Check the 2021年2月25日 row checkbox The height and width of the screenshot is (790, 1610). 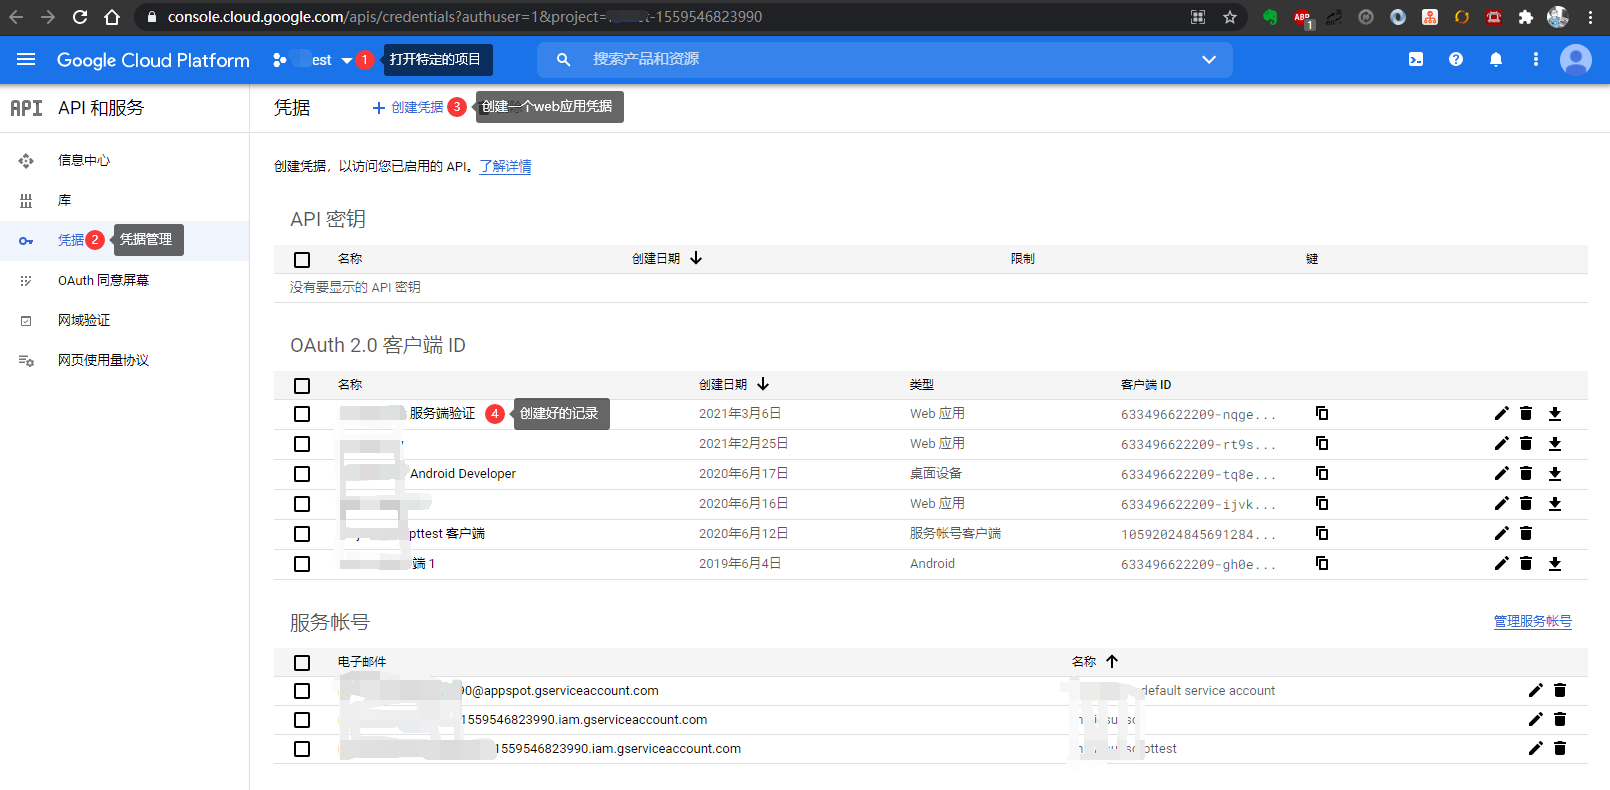[302, 444]
